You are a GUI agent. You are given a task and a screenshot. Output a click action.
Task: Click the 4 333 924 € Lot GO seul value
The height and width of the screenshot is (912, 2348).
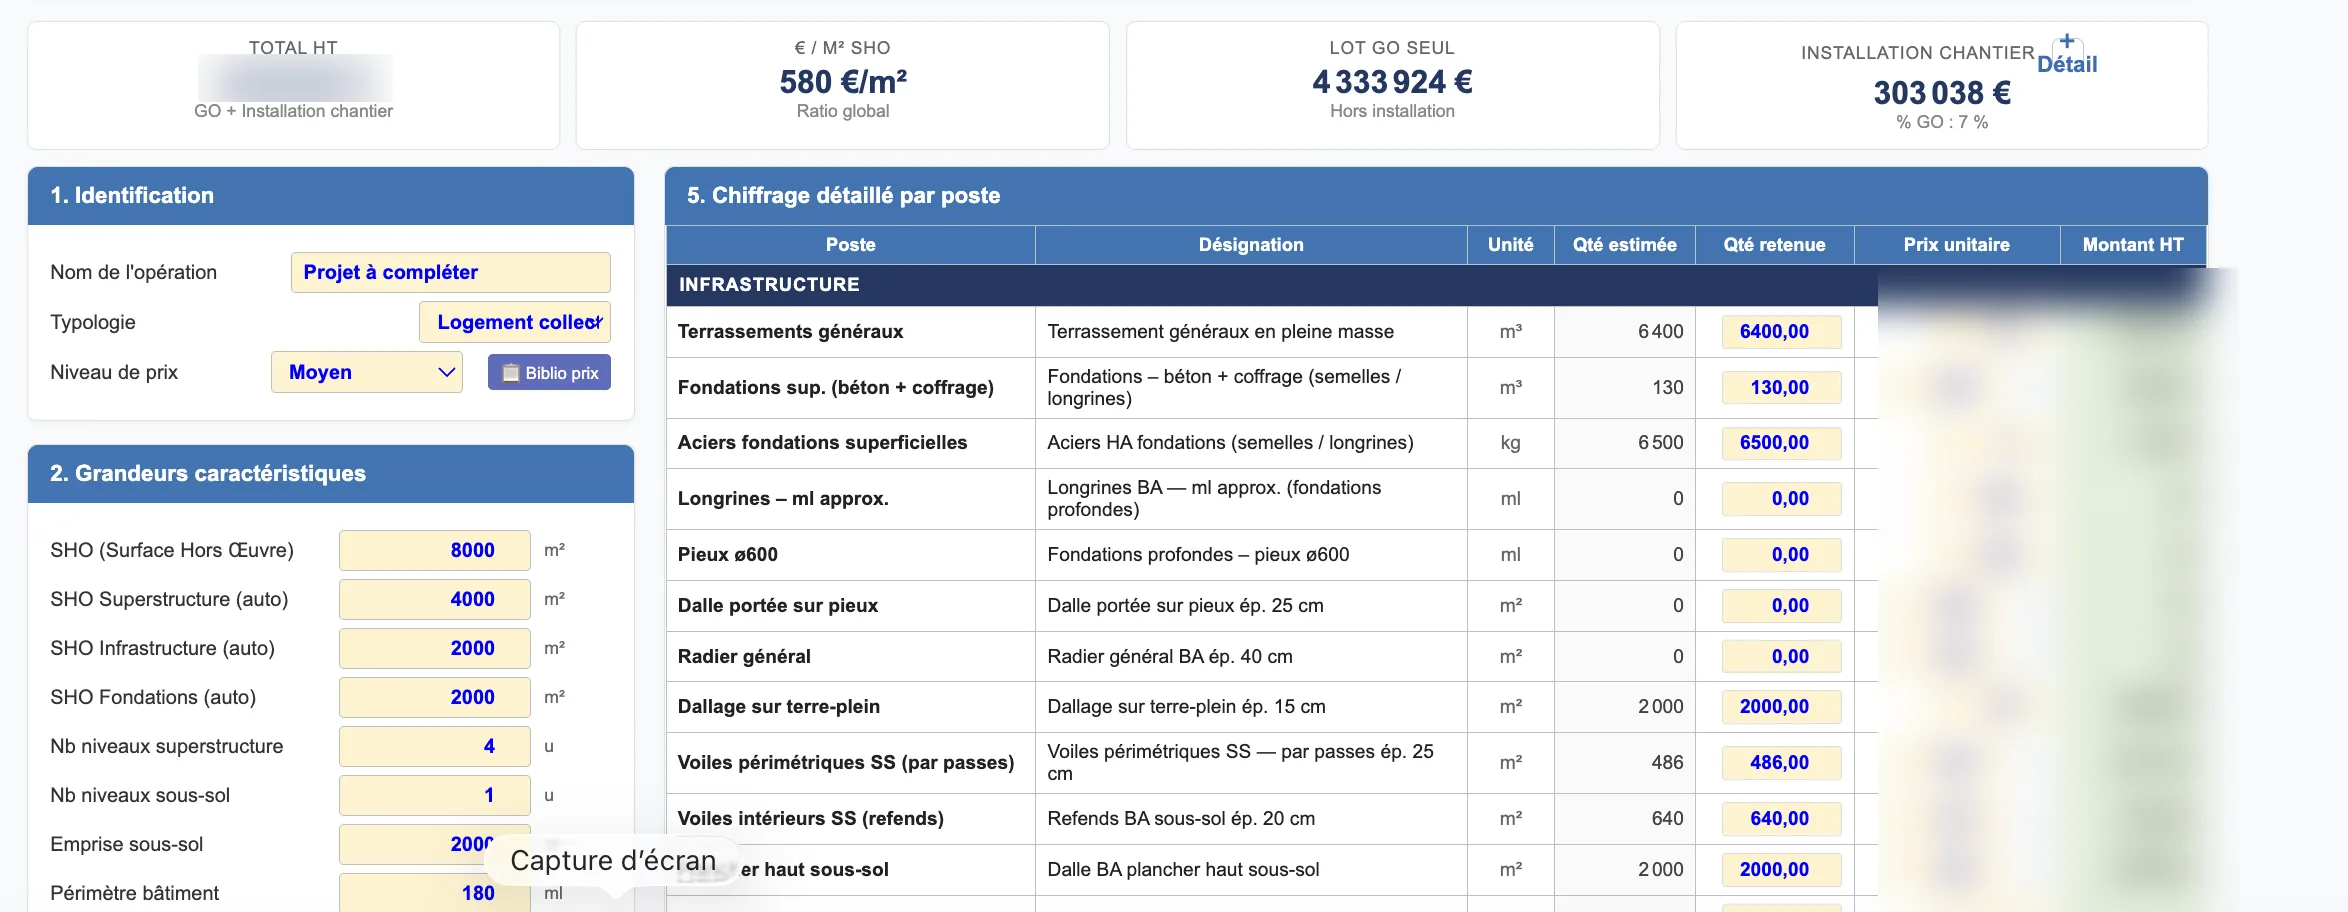click(x=1392, y=82)
